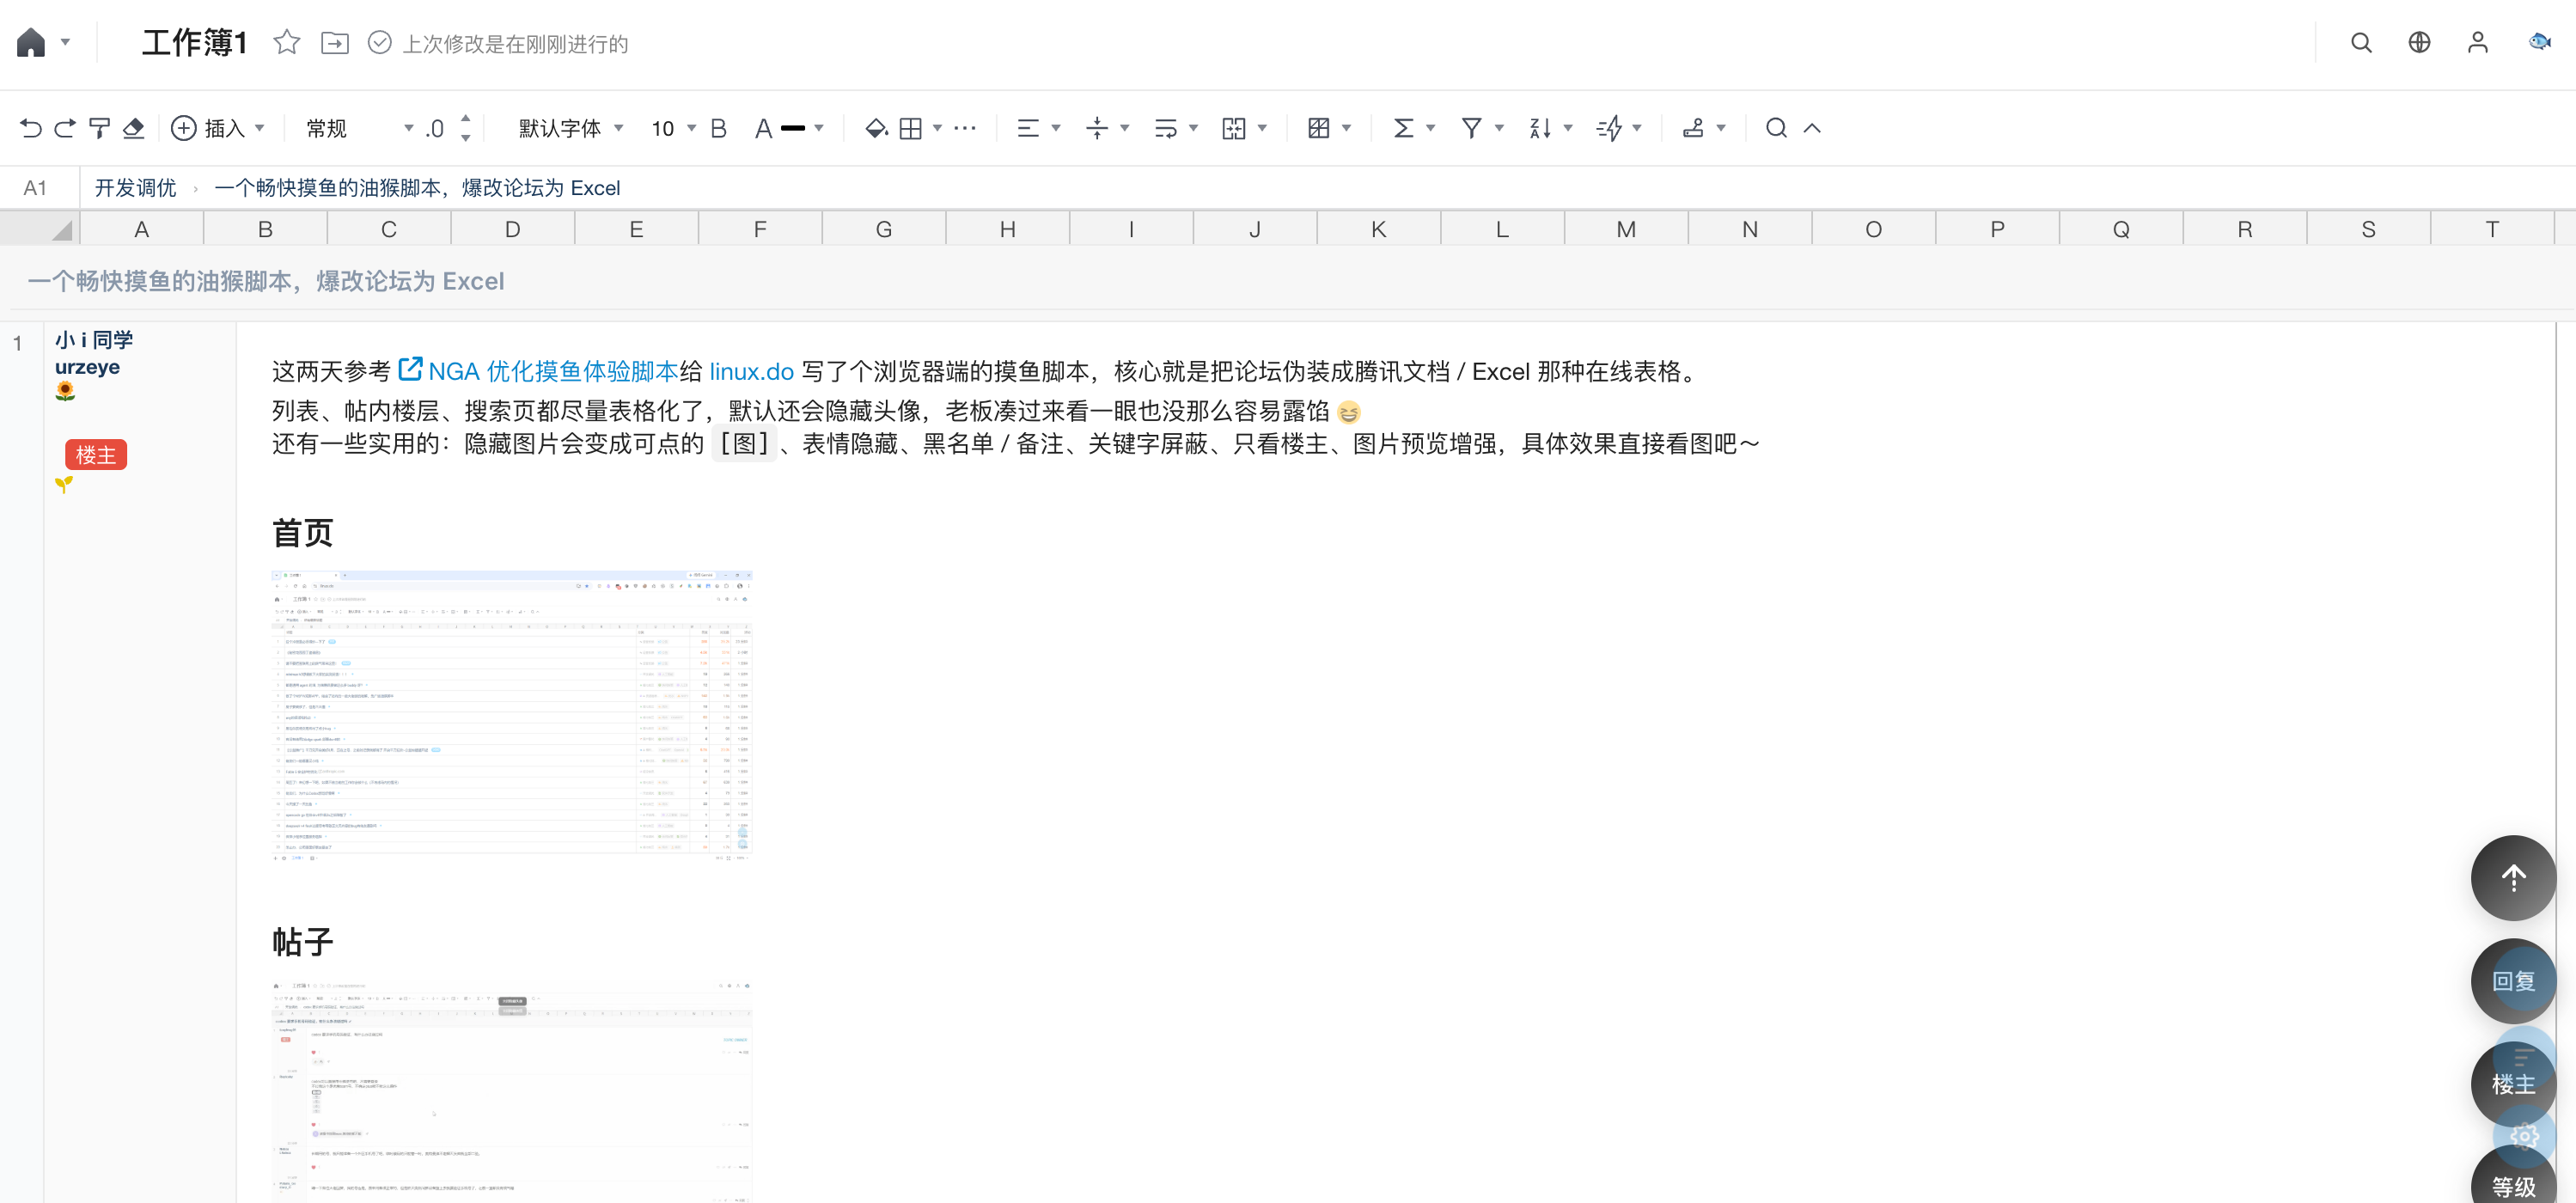Open the font size 10 dropdown
The image size is (2576, 1203).
[673, 128]
